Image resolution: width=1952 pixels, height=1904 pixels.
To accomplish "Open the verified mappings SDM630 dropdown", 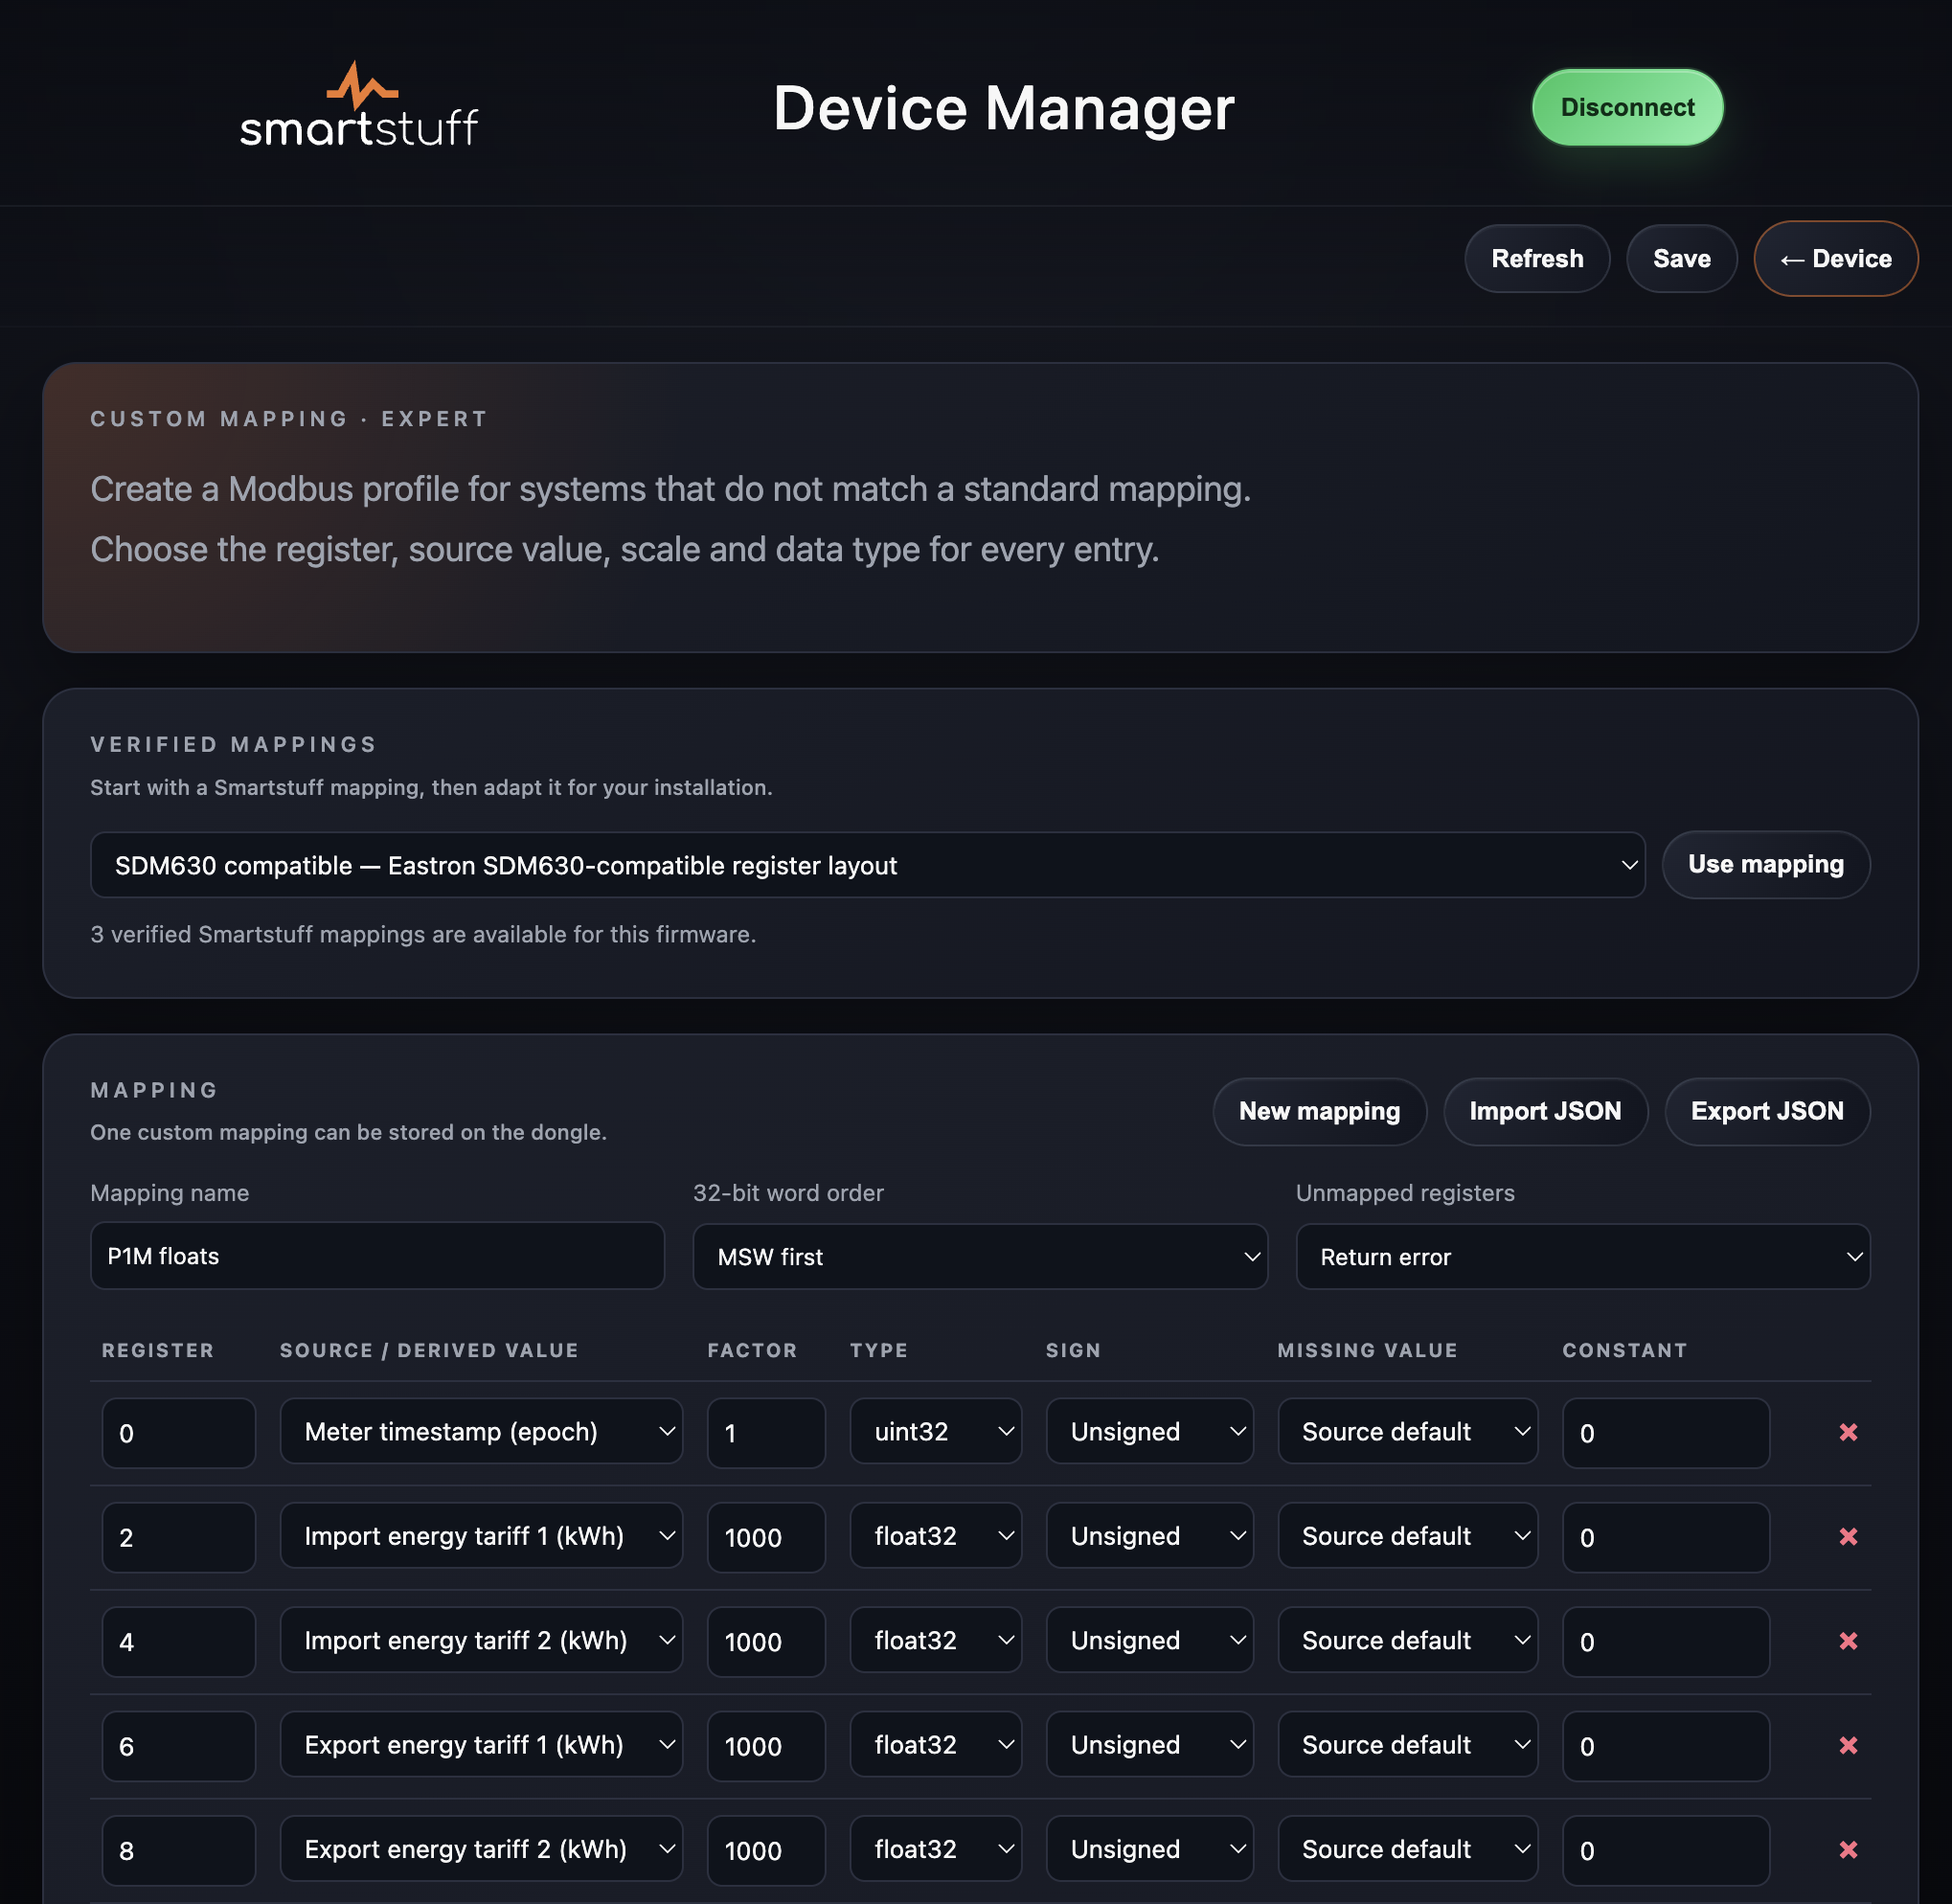I will [x=867, y=865].
